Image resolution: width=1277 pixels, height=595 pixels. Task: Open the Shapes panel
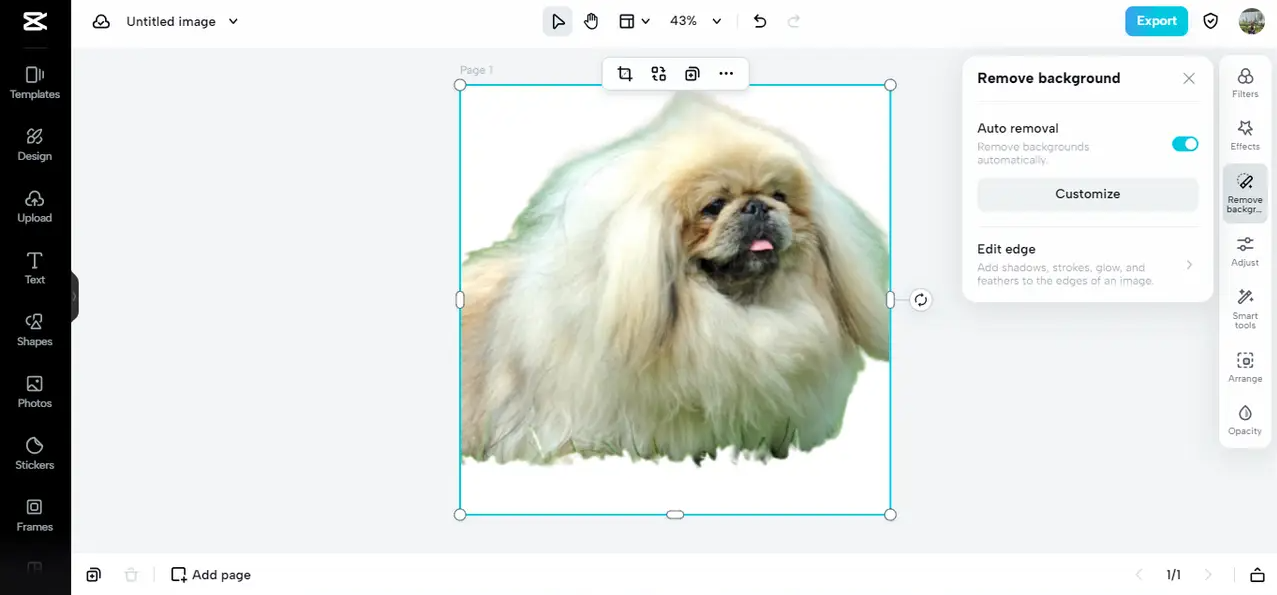tap(35, 330)
